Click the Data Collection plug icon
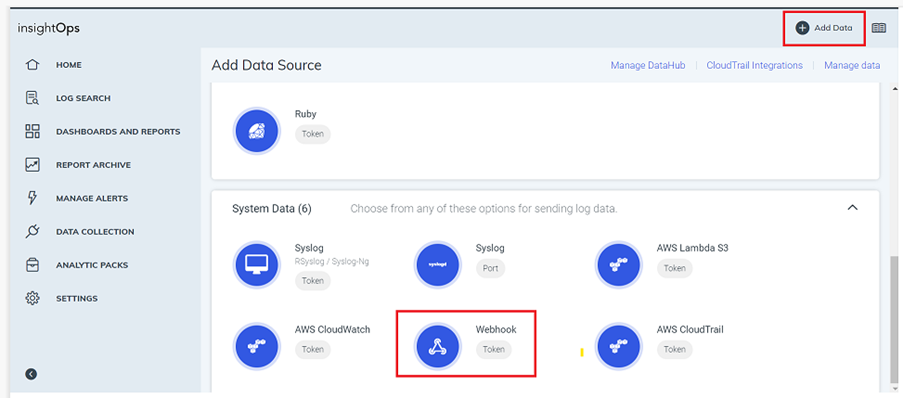 32,232
